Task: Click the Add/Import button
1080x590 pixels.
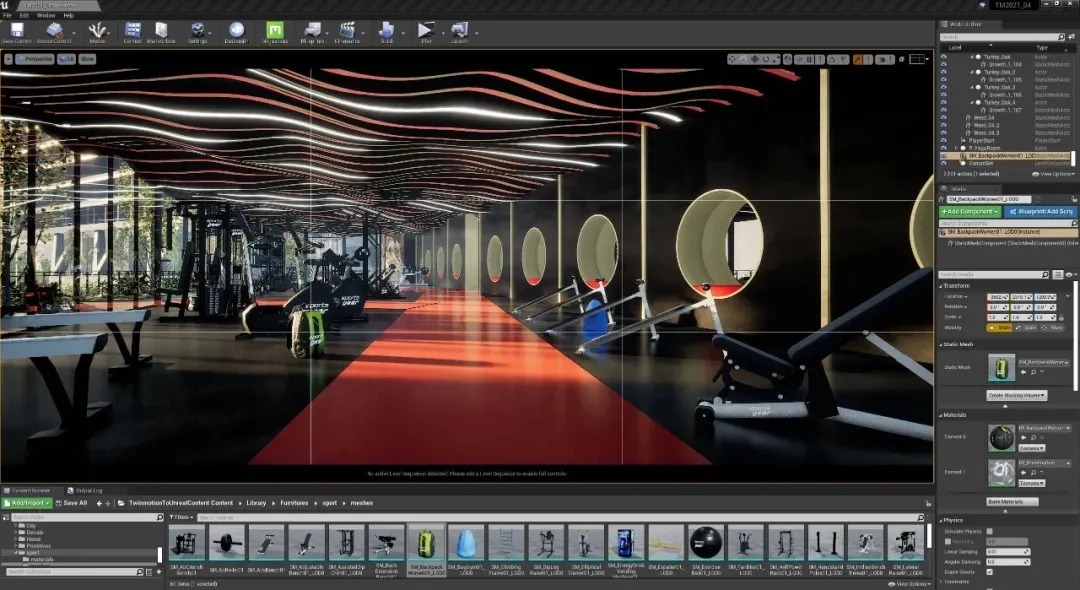Action: click(x=28, y=503)
